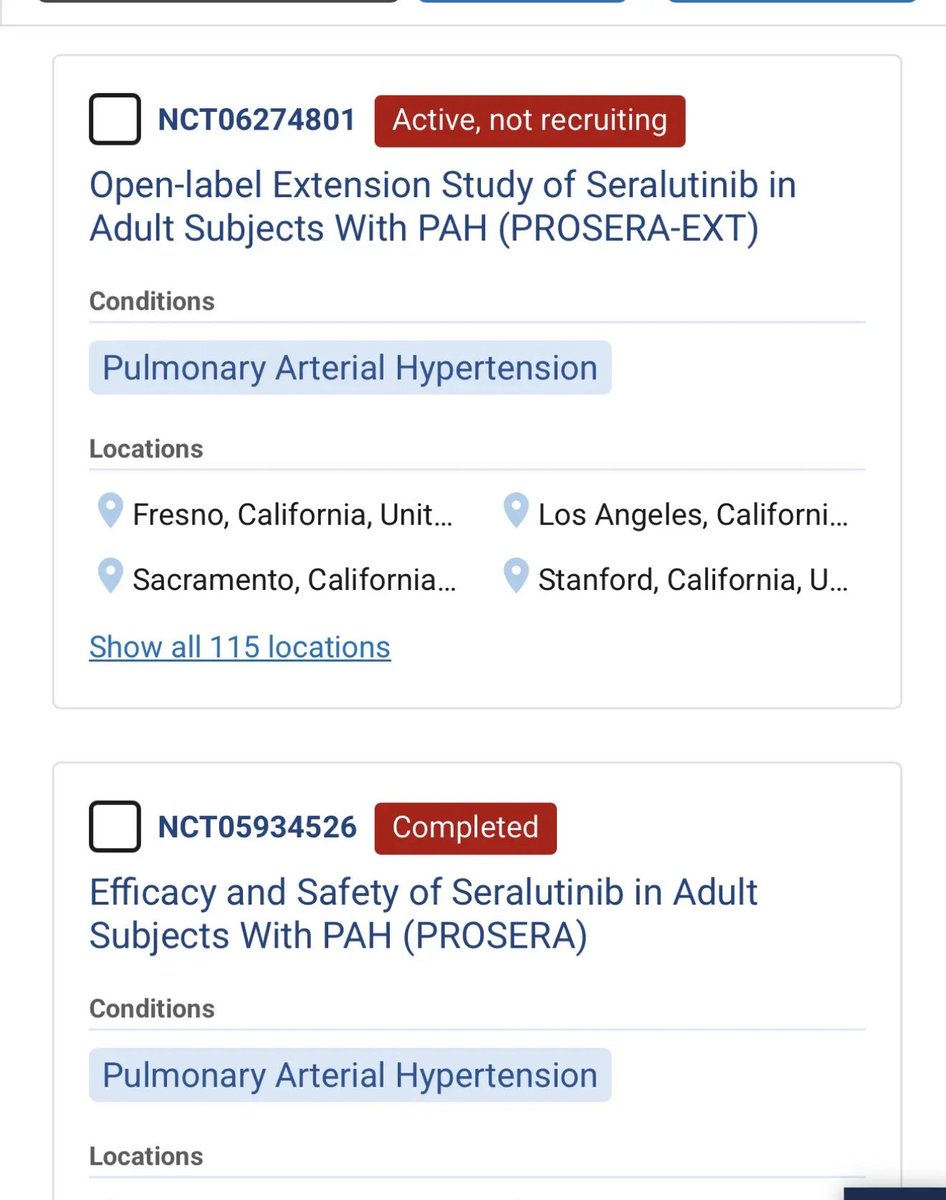Open the NCT05934526 study ID link

[257, 827]
